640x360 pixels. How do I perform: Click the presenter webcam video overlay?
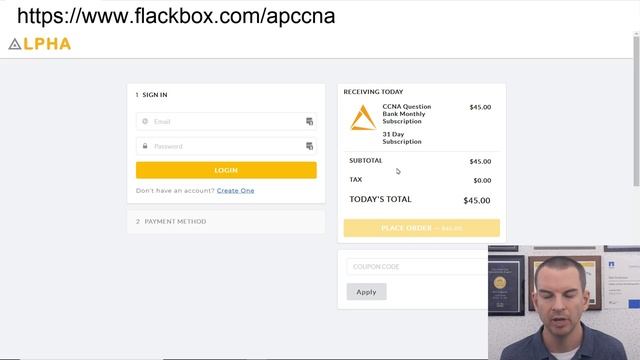564,302
